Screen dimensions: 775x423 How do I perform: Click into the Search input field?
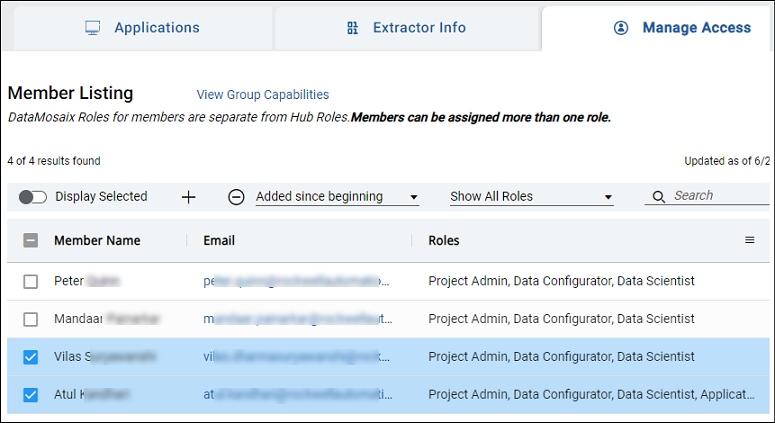(718, 196)
